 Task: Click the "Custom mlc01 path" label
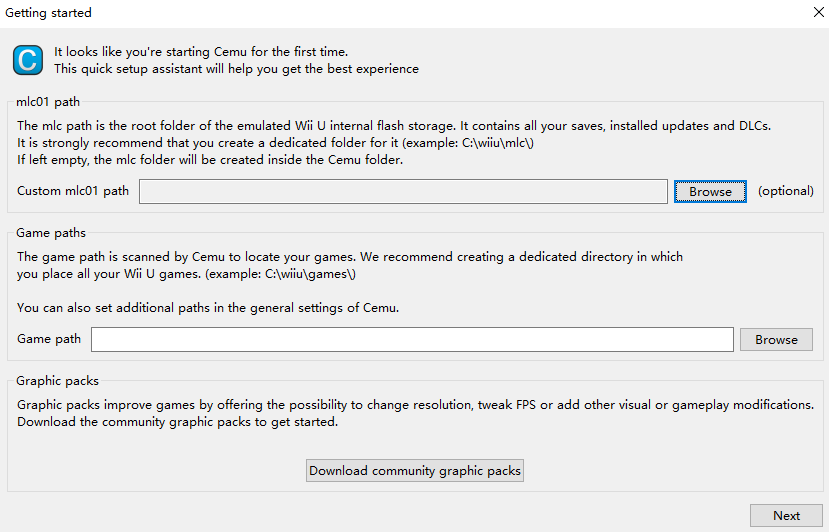pos(73,191)
